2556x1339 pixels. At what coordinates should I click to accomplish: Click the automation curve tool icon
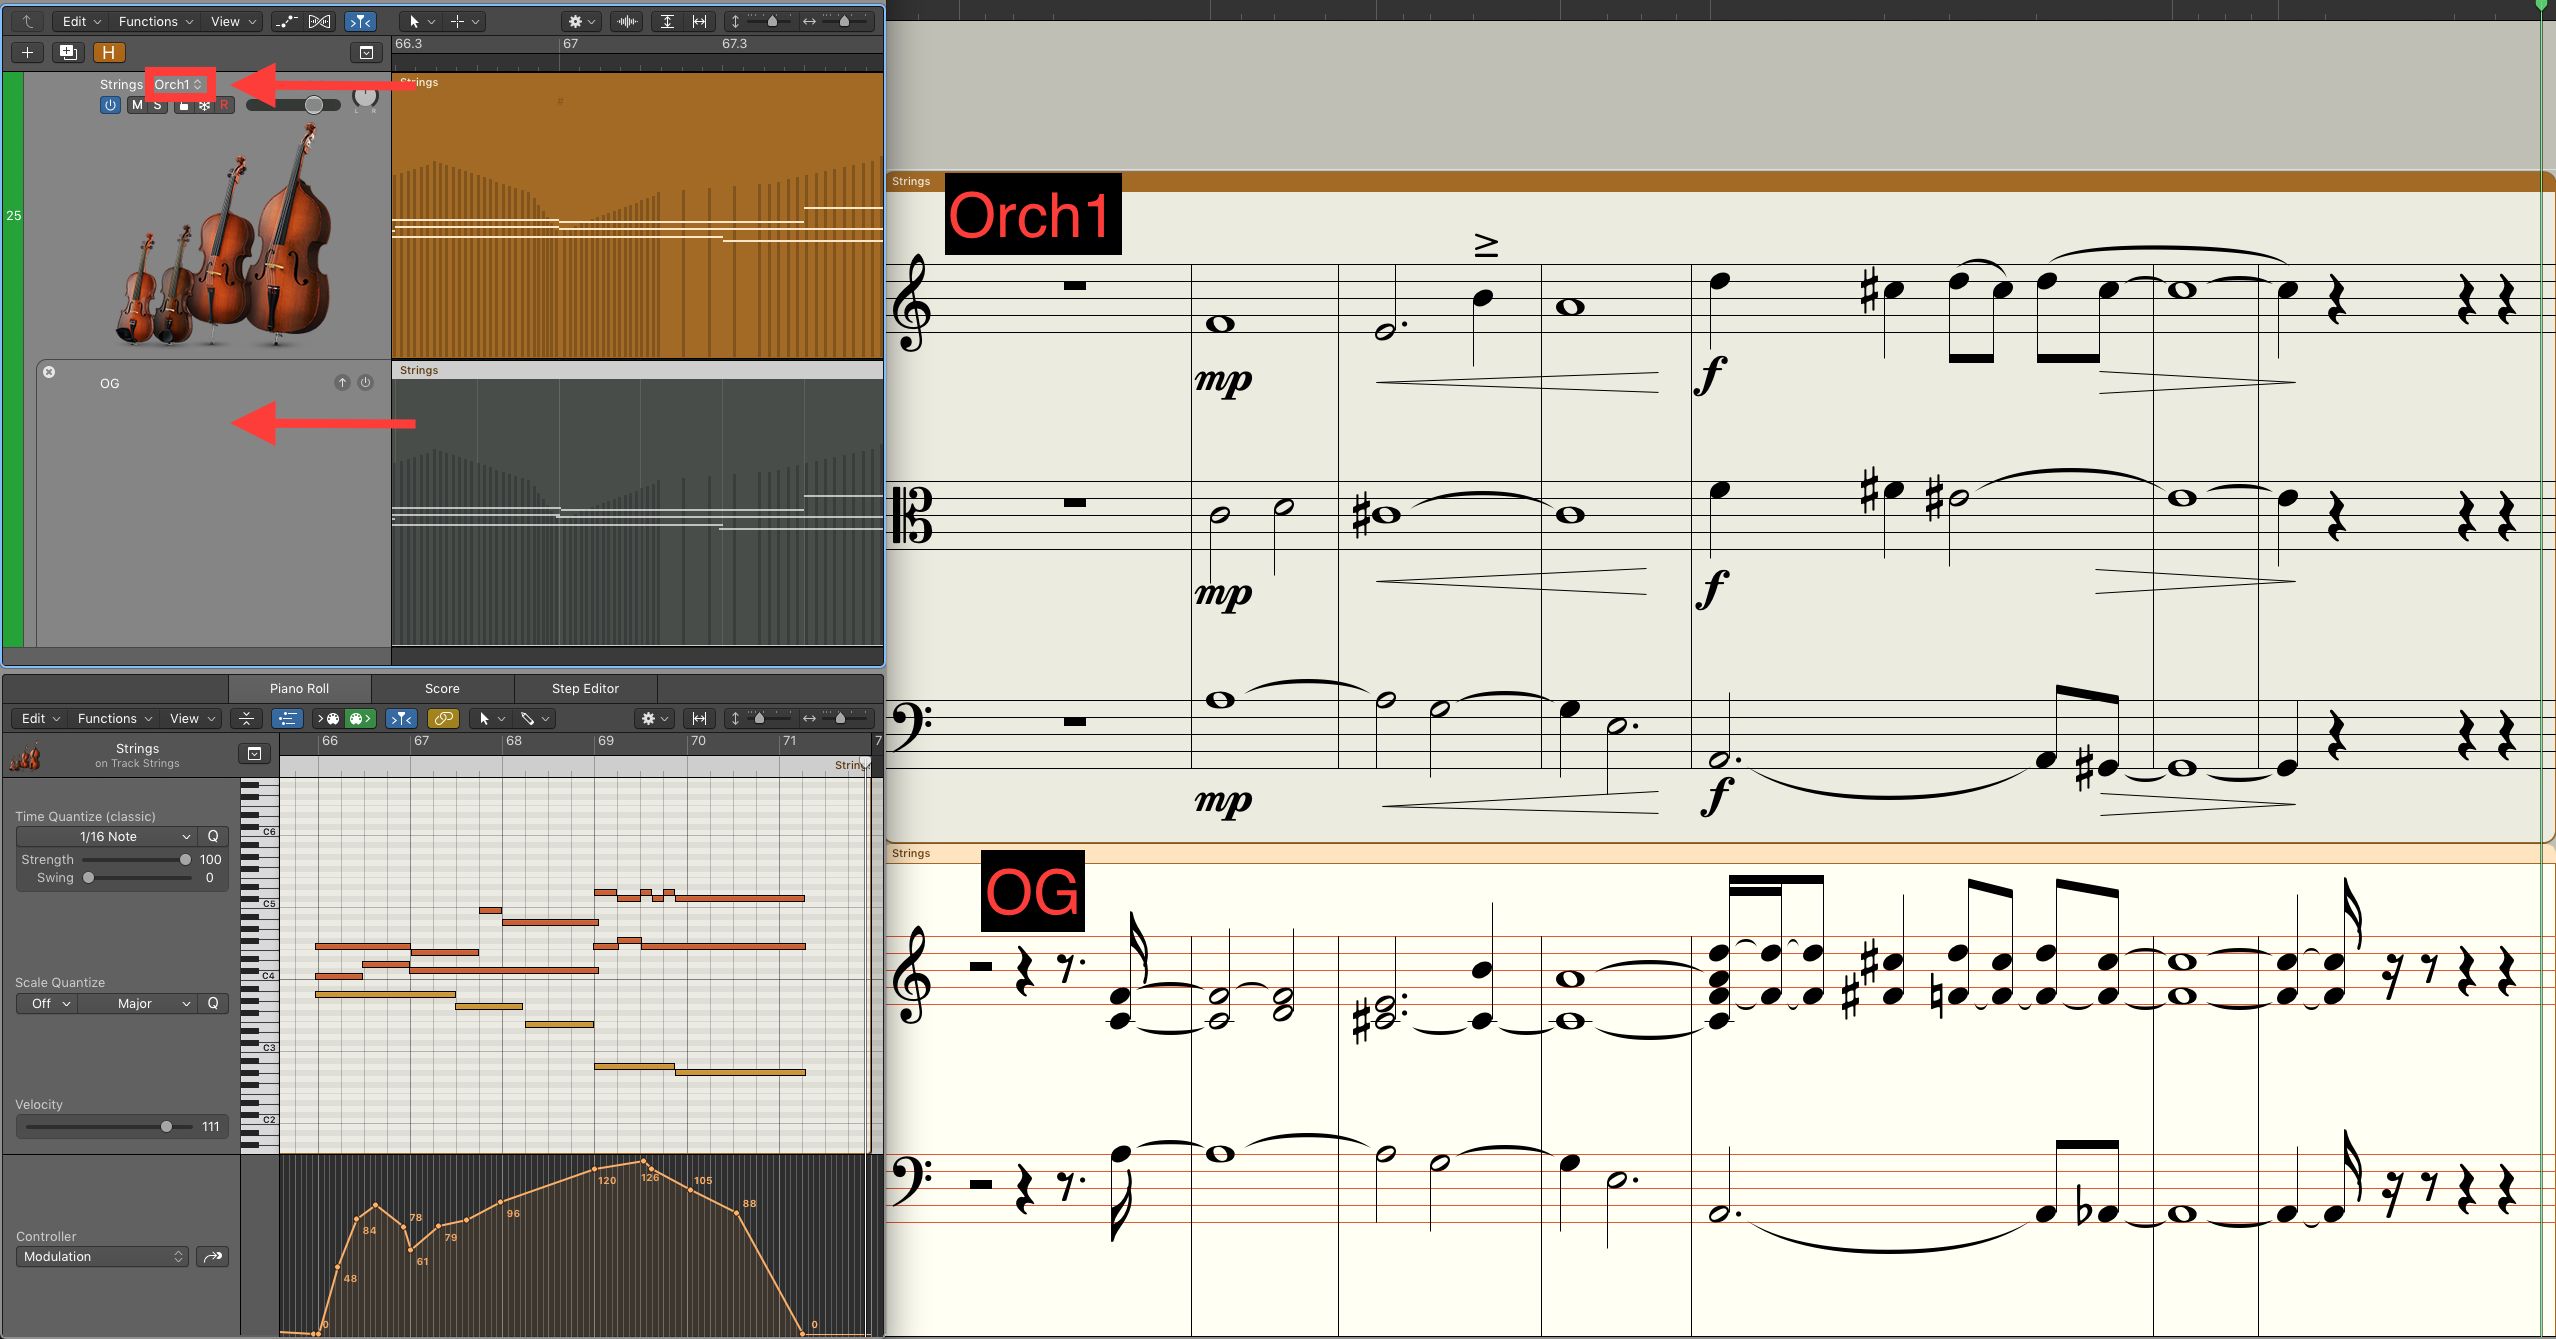coord(287,21)
